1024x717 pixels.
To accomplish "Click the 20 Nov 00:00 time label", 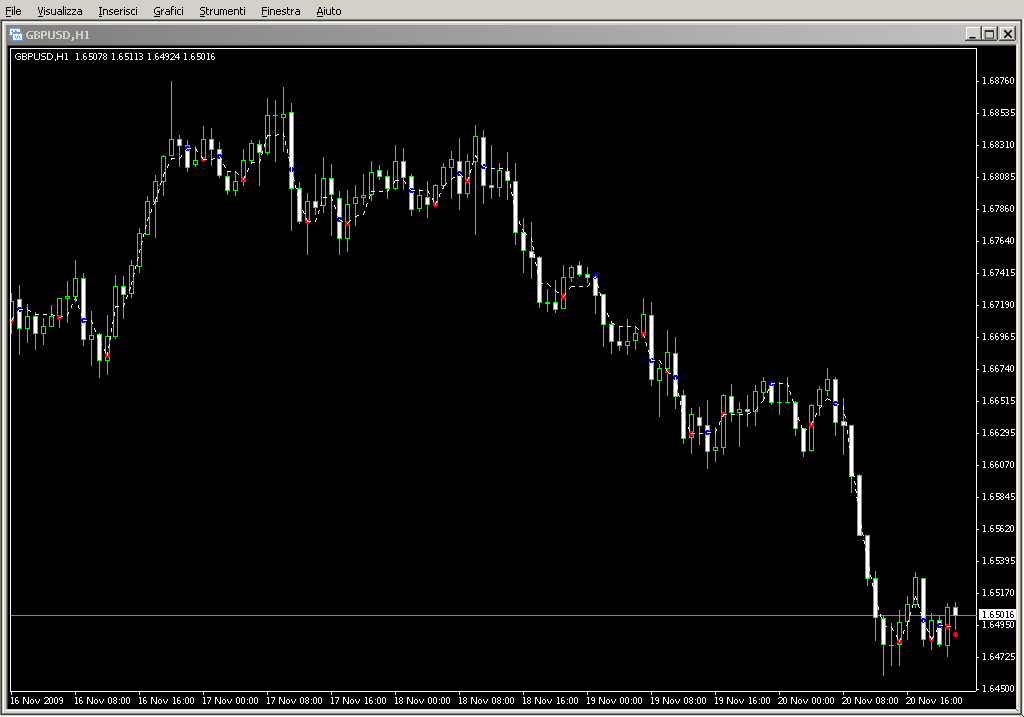I will coord(807,701).
